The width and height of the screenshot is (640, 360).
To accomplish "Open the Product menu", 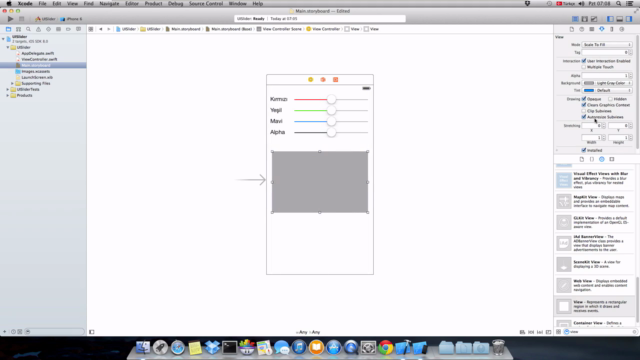I will tap(153, 3).
